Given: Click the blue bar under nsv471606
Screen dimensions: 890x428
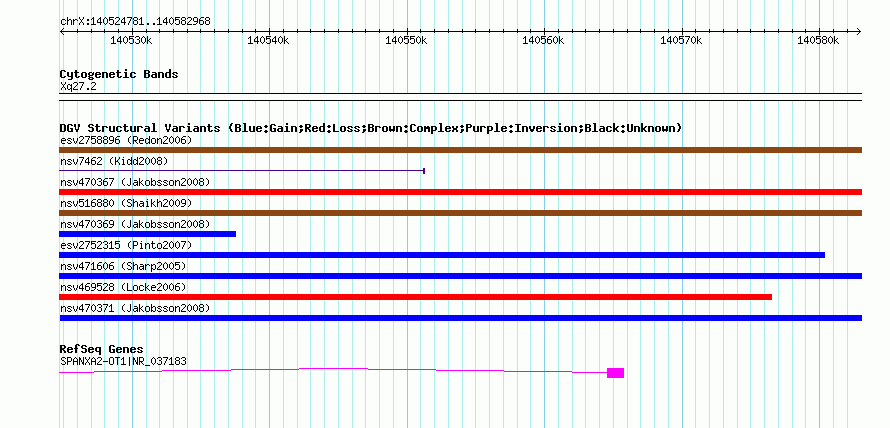Looking at the screenshot, I should (x=460, y=276).
